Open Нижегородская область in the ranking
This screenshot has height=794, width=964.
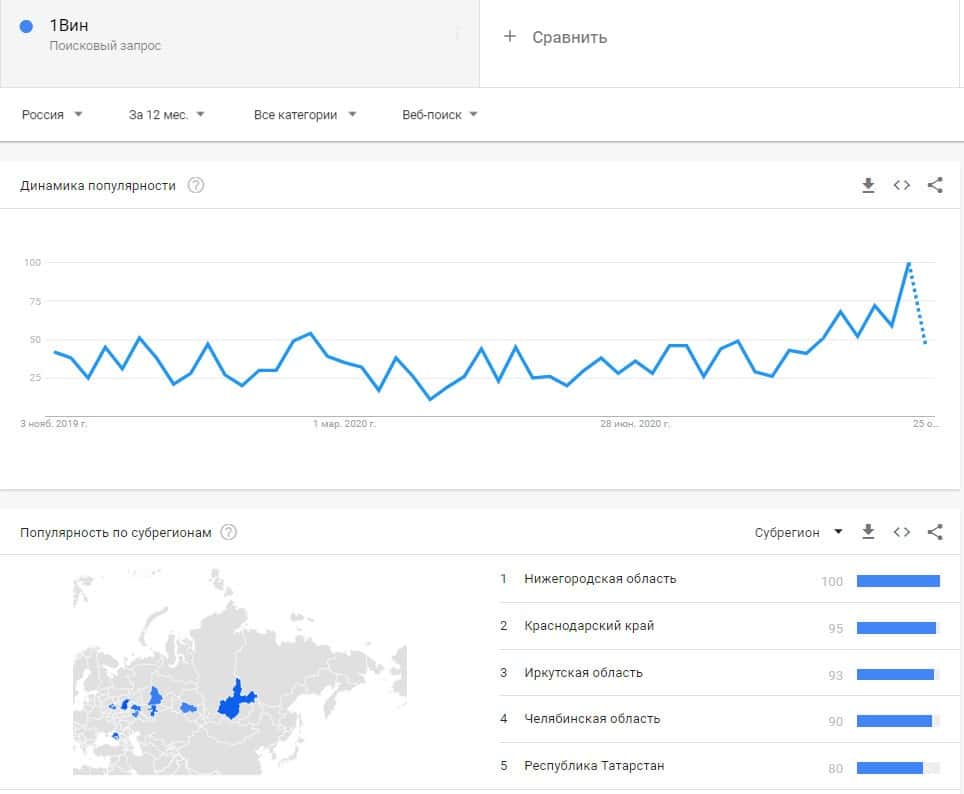(x=600, y=579)
